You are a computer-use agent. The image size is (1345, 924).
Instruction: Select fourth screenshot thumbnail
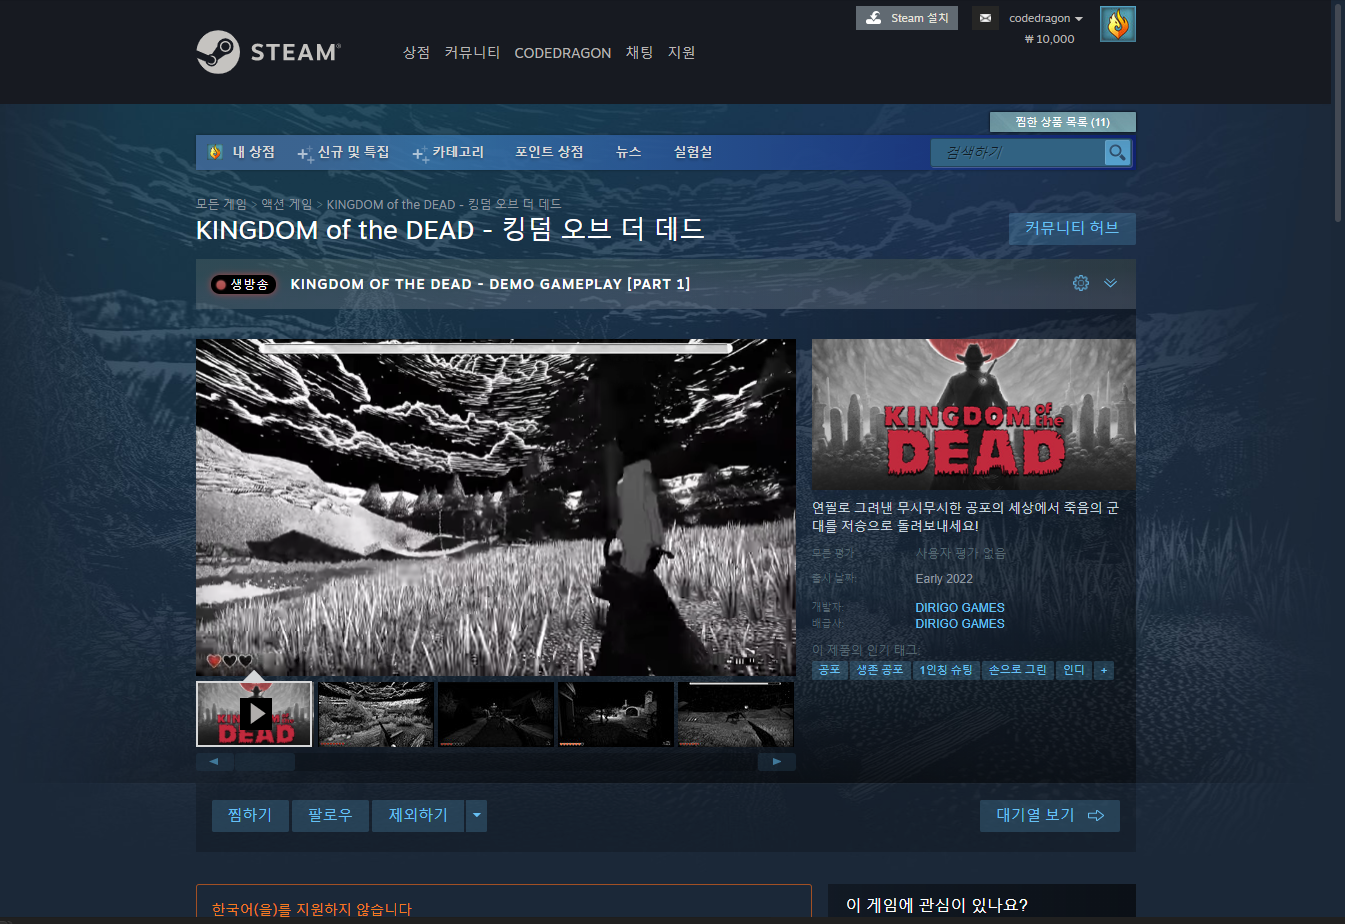[615, 714]
